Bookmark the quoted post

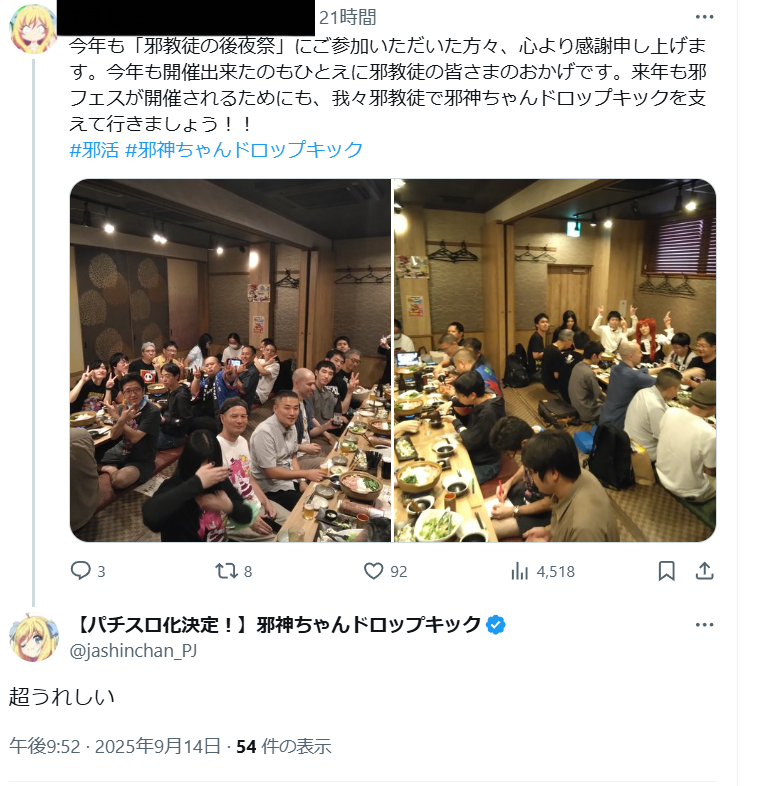(x=666, y=571)
